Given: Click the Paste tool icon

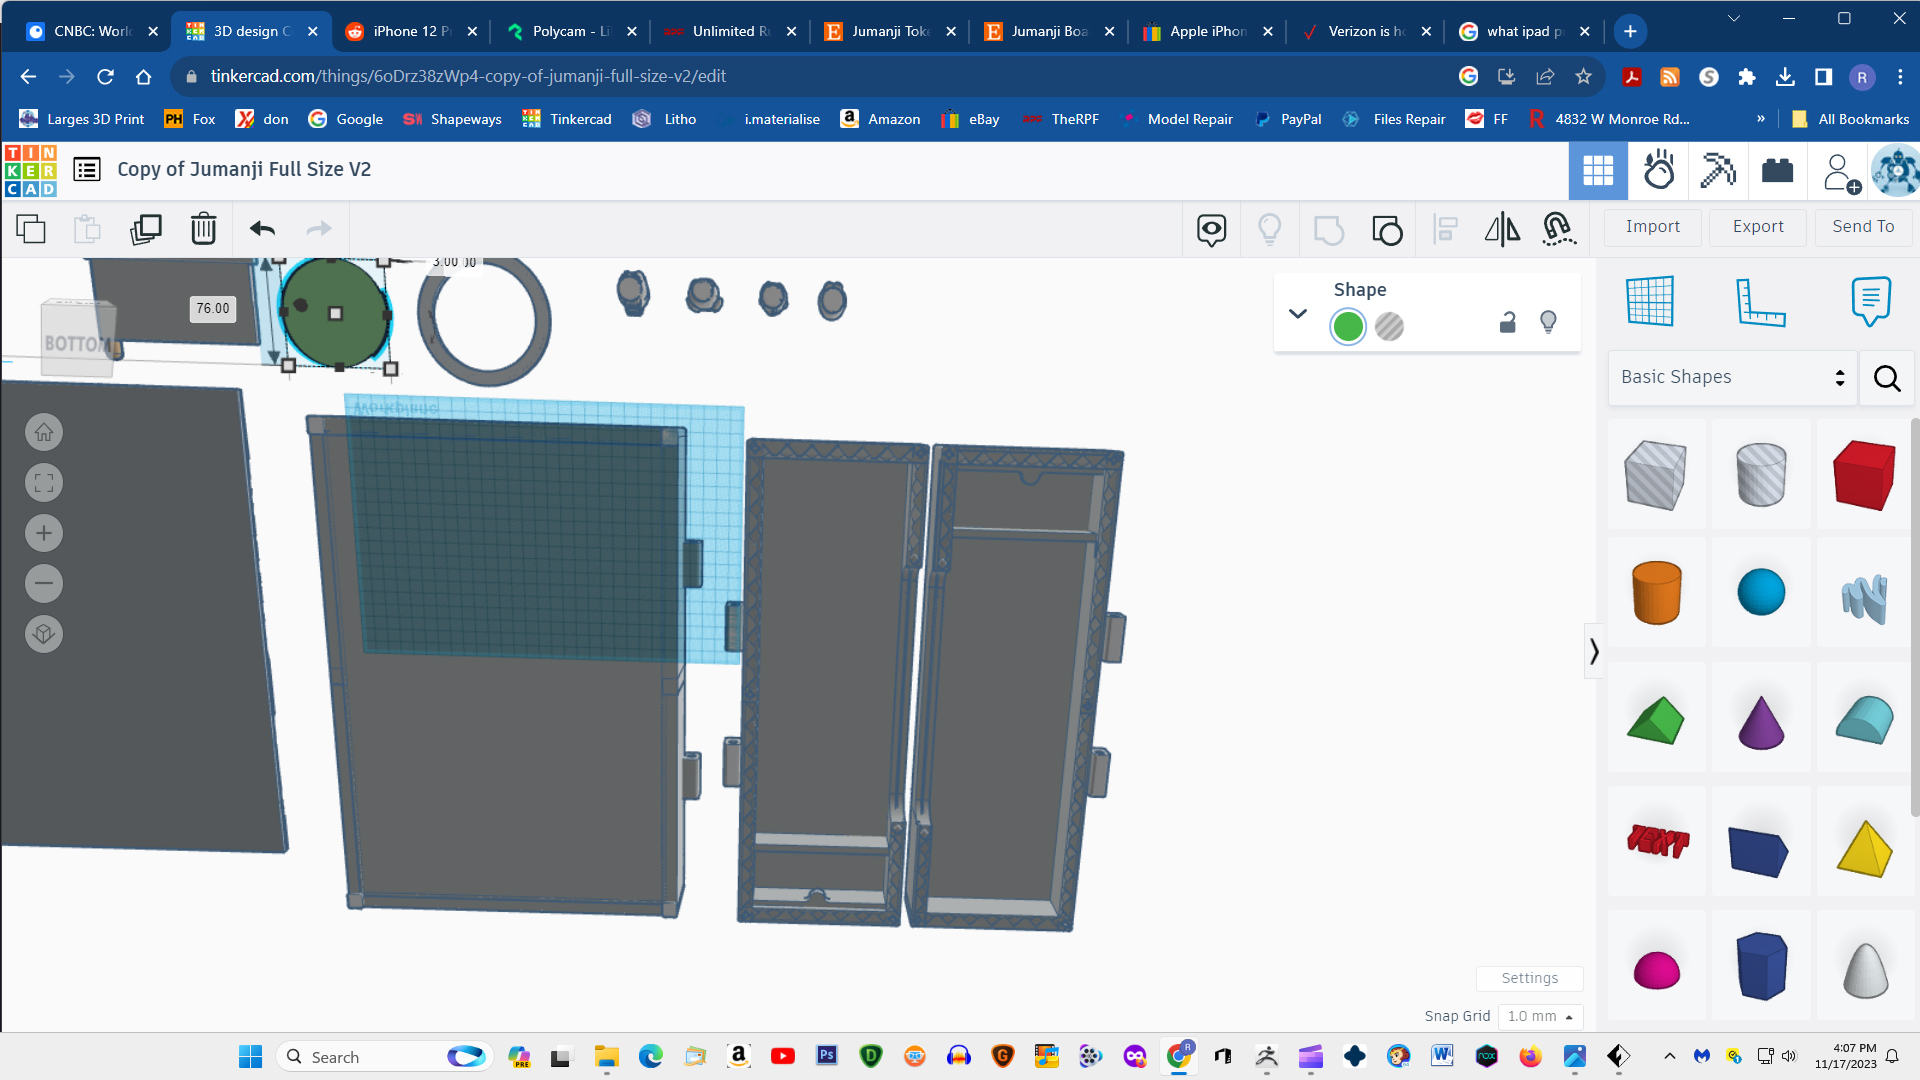Looking at the screenshot, I should pos(88,229).
